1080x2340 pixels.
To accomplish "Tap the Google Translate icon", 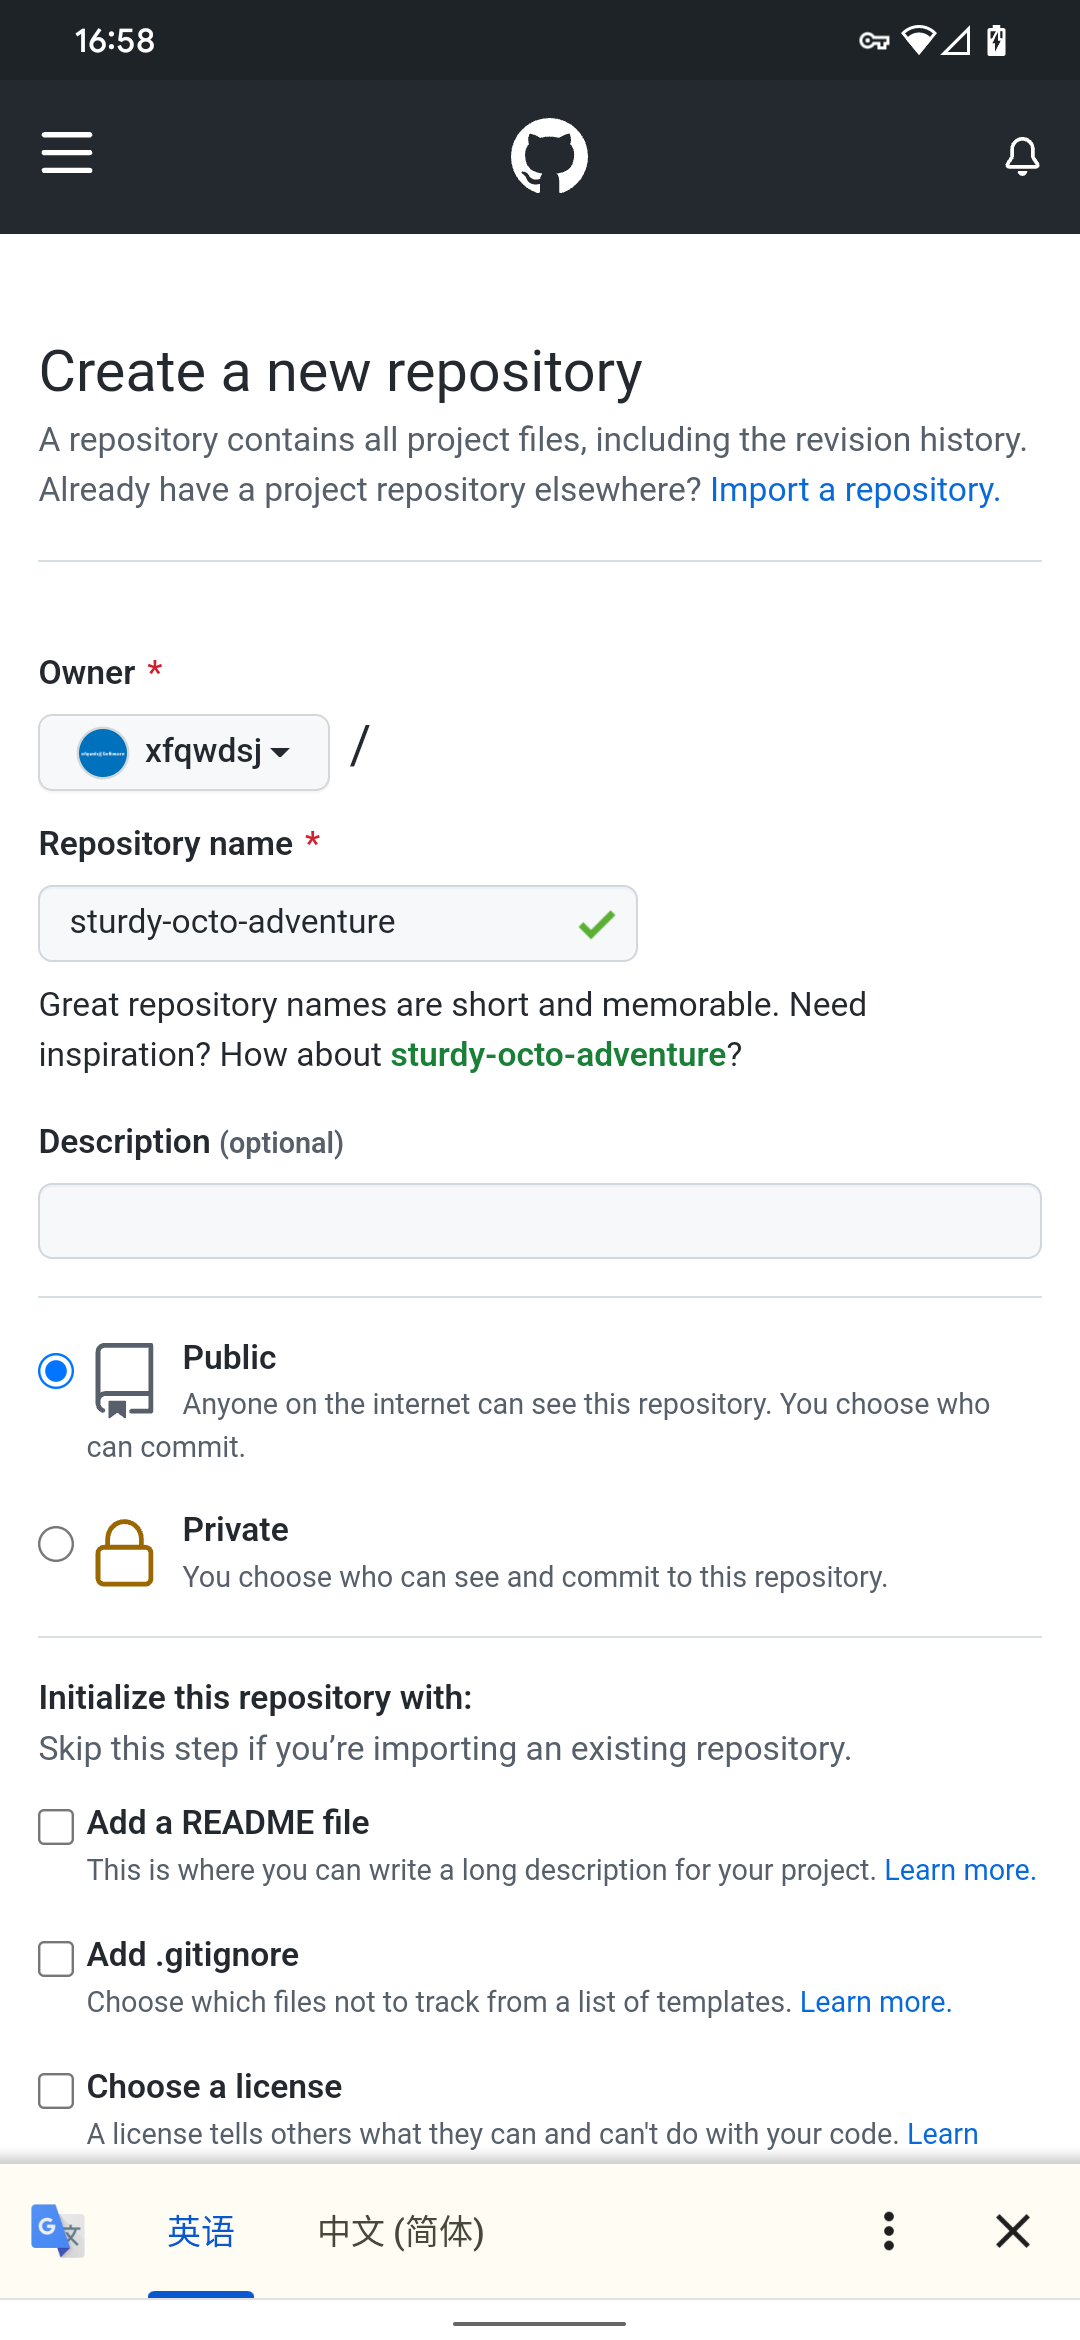I will click(x=57, y=2231).
